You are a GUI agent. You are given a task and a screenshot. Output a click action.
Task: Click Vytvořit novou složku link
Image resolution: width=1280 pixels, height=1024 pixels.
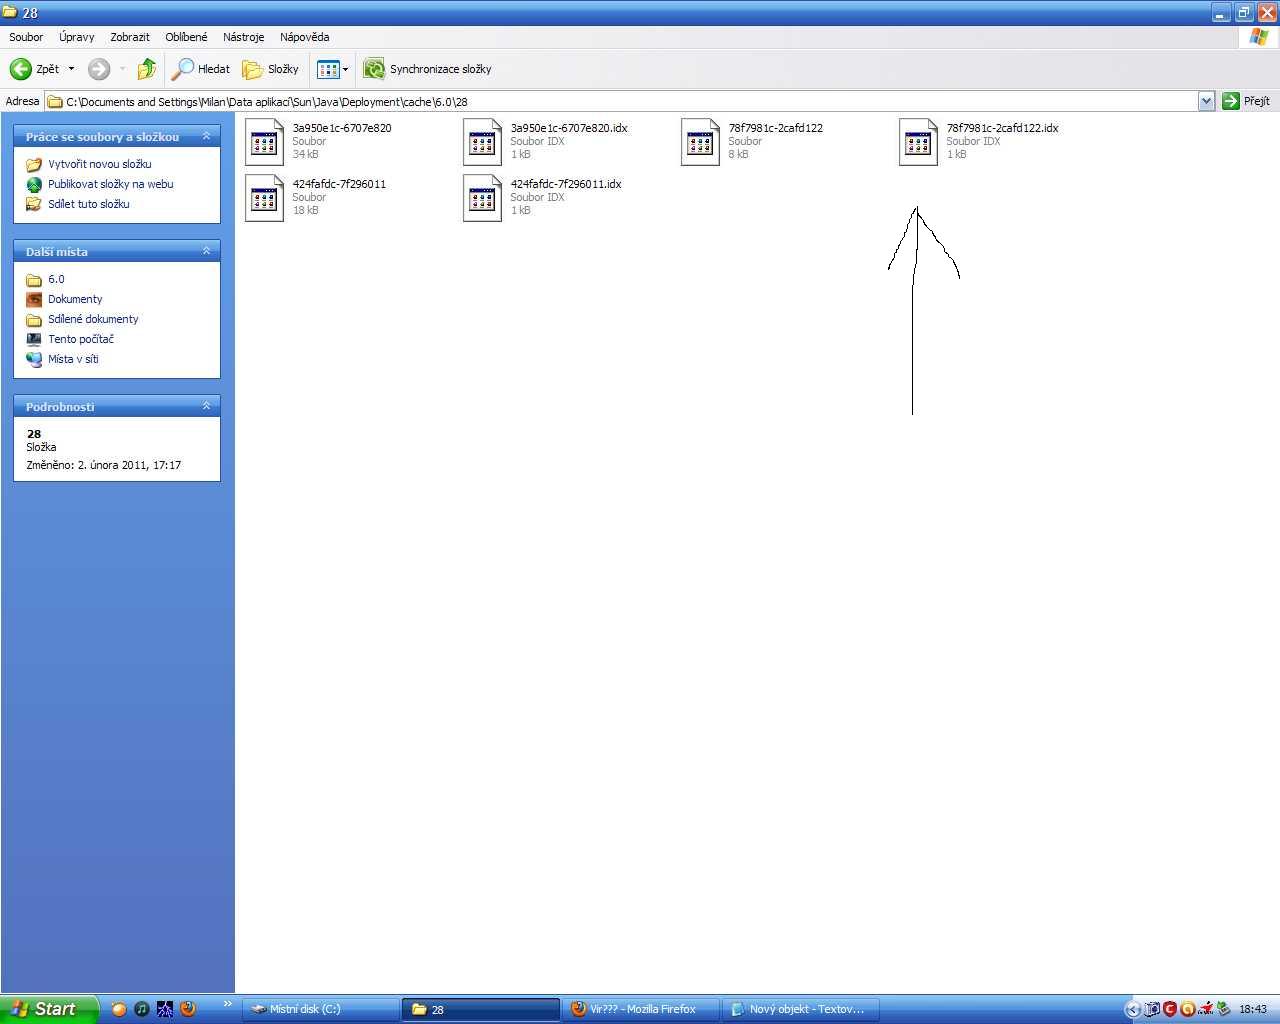point(100,164)
